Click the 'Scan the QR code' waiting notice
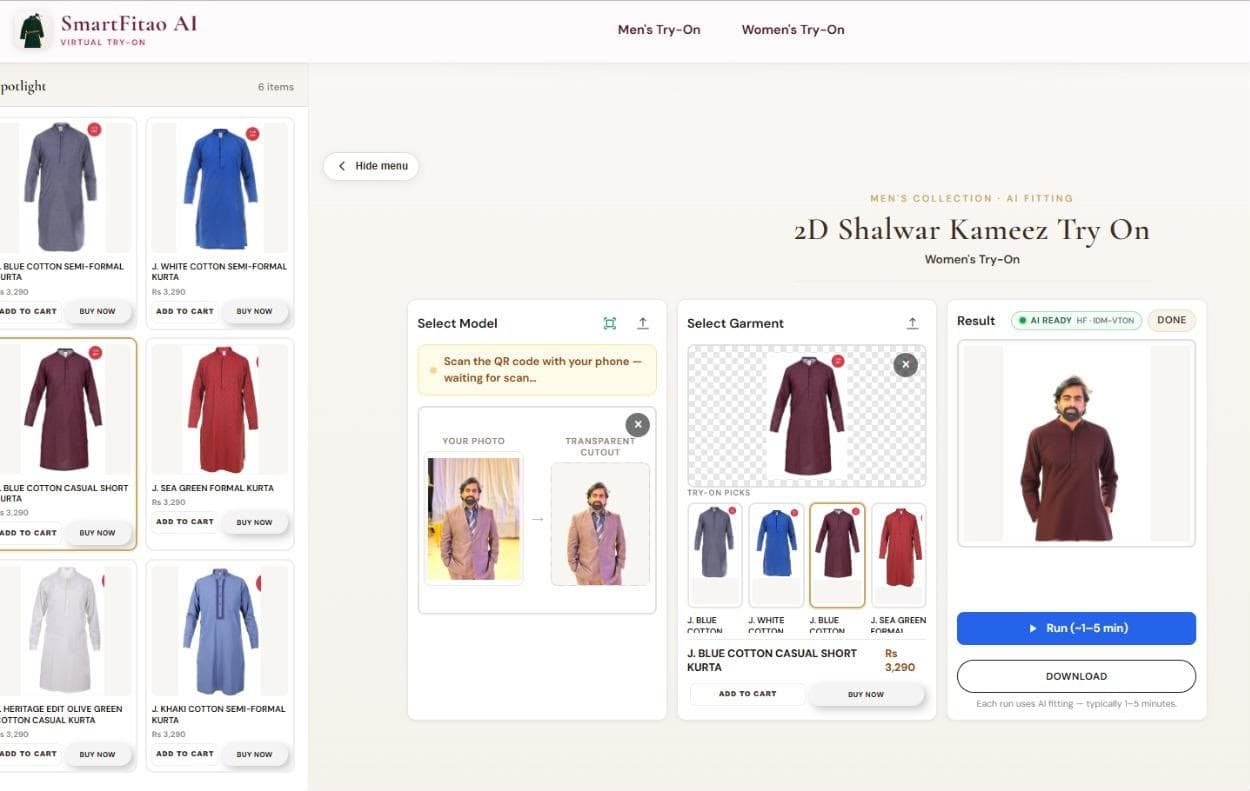 coord(537,370)
